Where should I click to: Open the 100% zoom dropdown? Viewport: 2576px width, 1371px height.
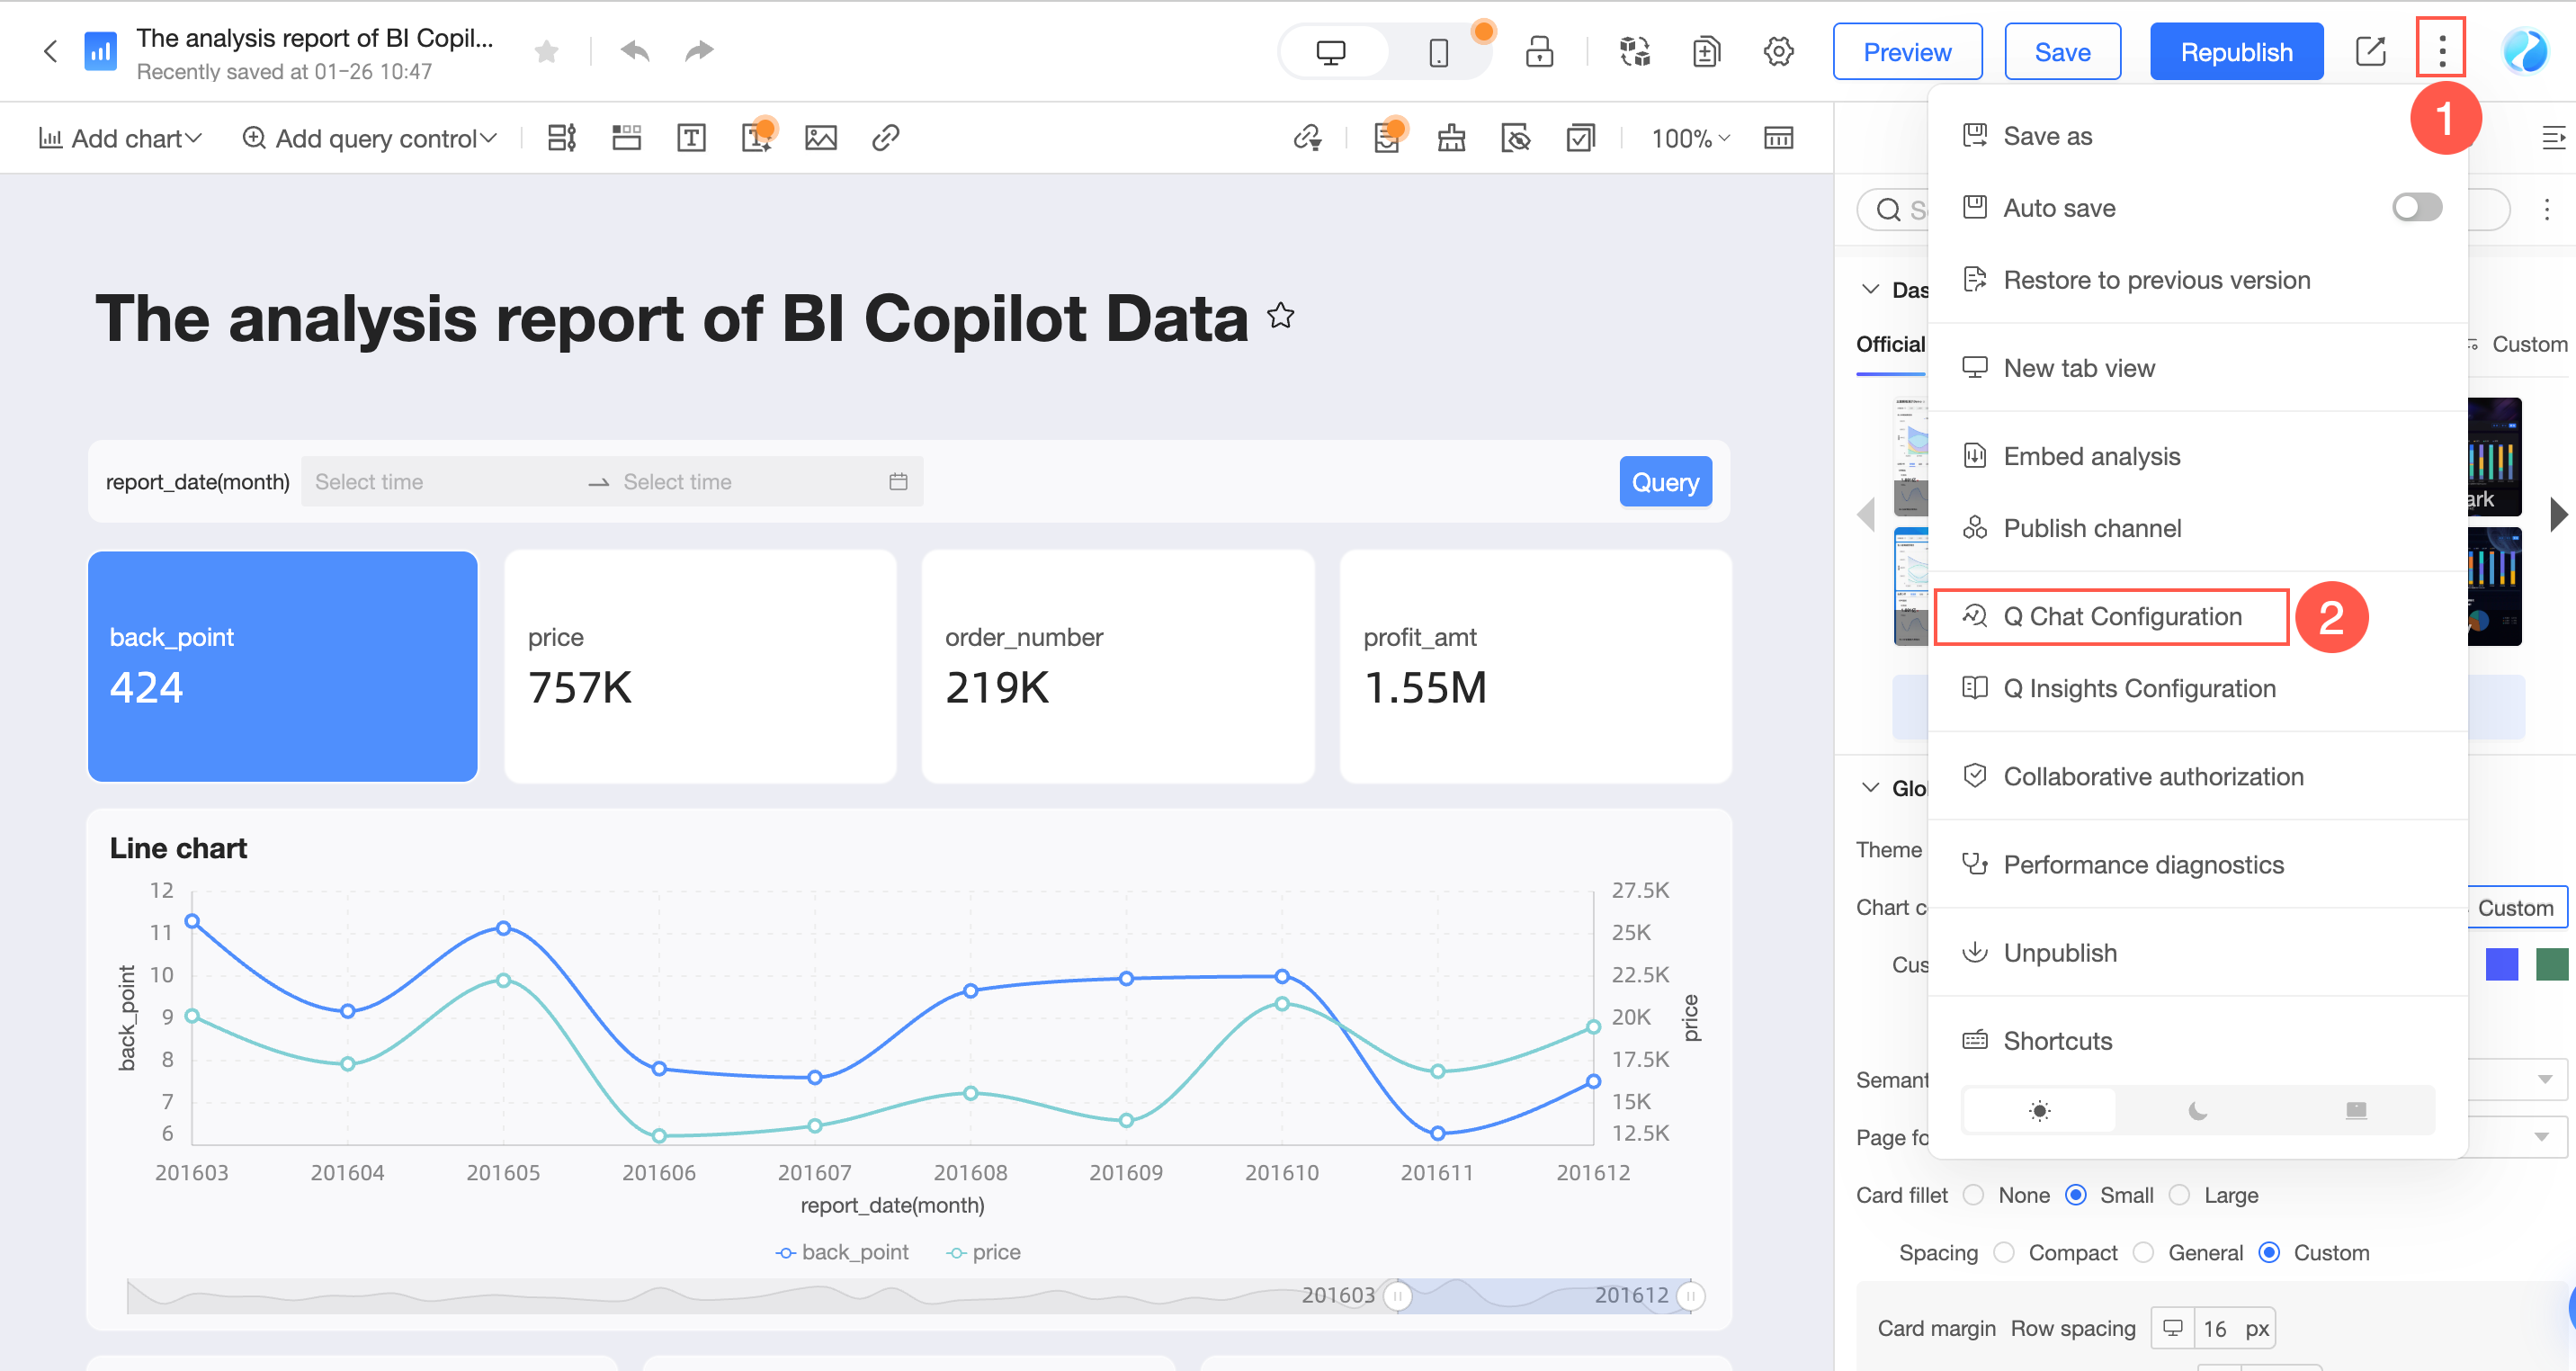(x=1690, y=138)
